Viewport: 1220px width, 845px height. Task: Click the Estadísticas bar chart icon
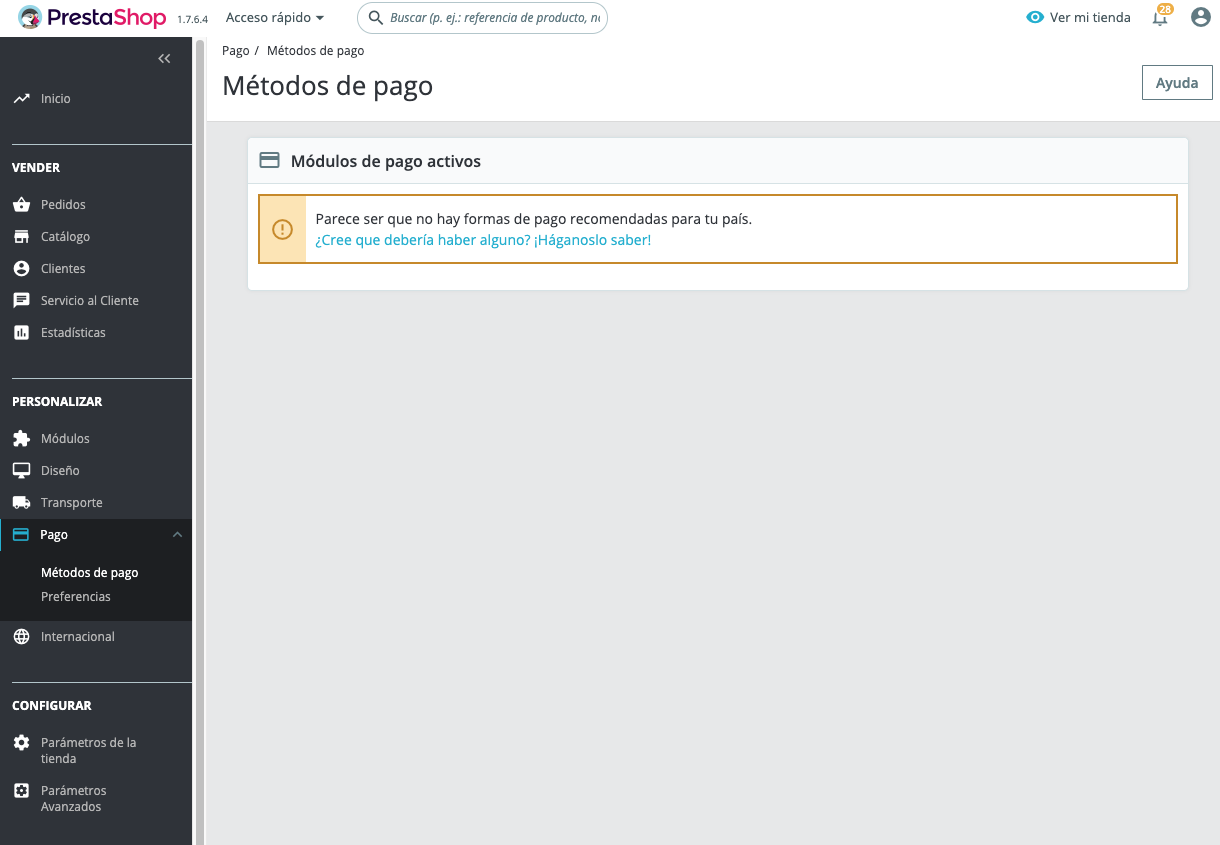pos(21,333)
